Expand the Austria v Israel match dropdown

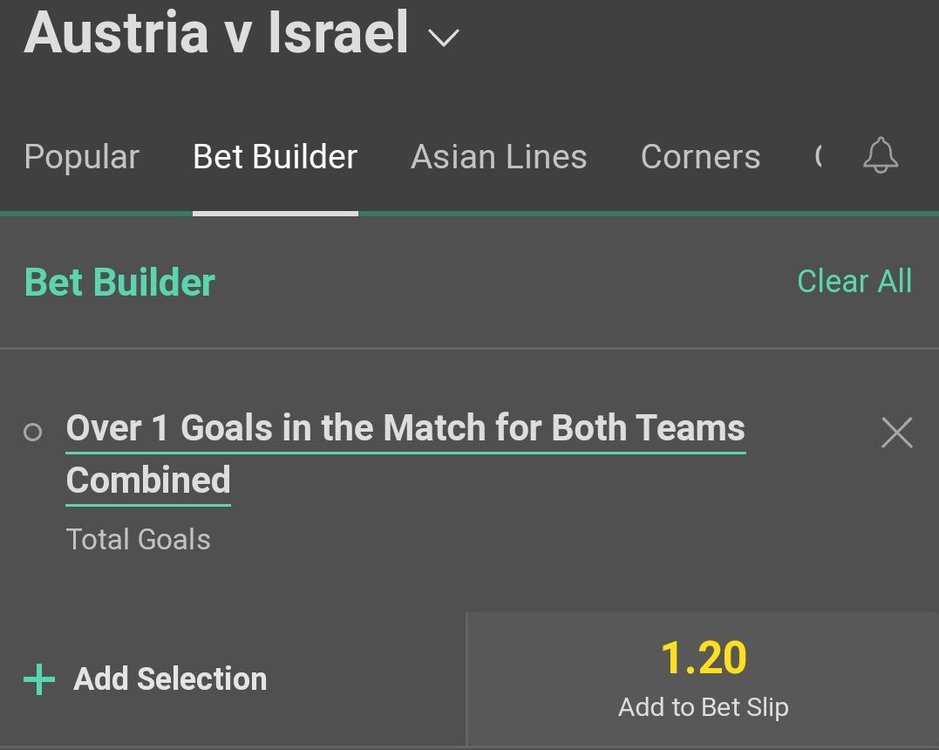pos(444,38)
